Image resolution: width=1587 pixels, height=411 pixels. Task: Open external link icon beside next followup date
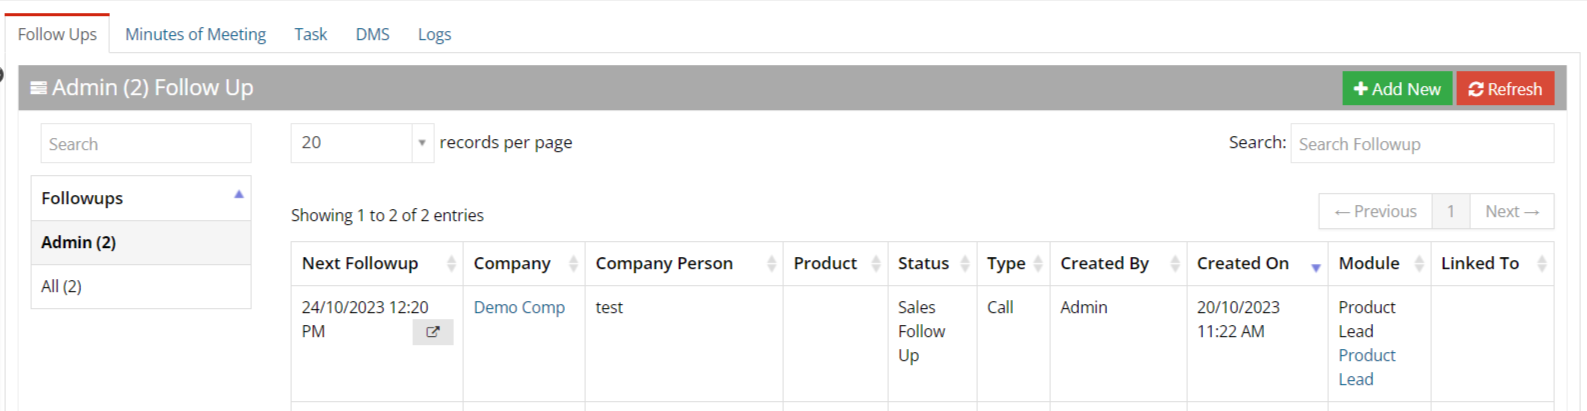[x=432, y=332]
